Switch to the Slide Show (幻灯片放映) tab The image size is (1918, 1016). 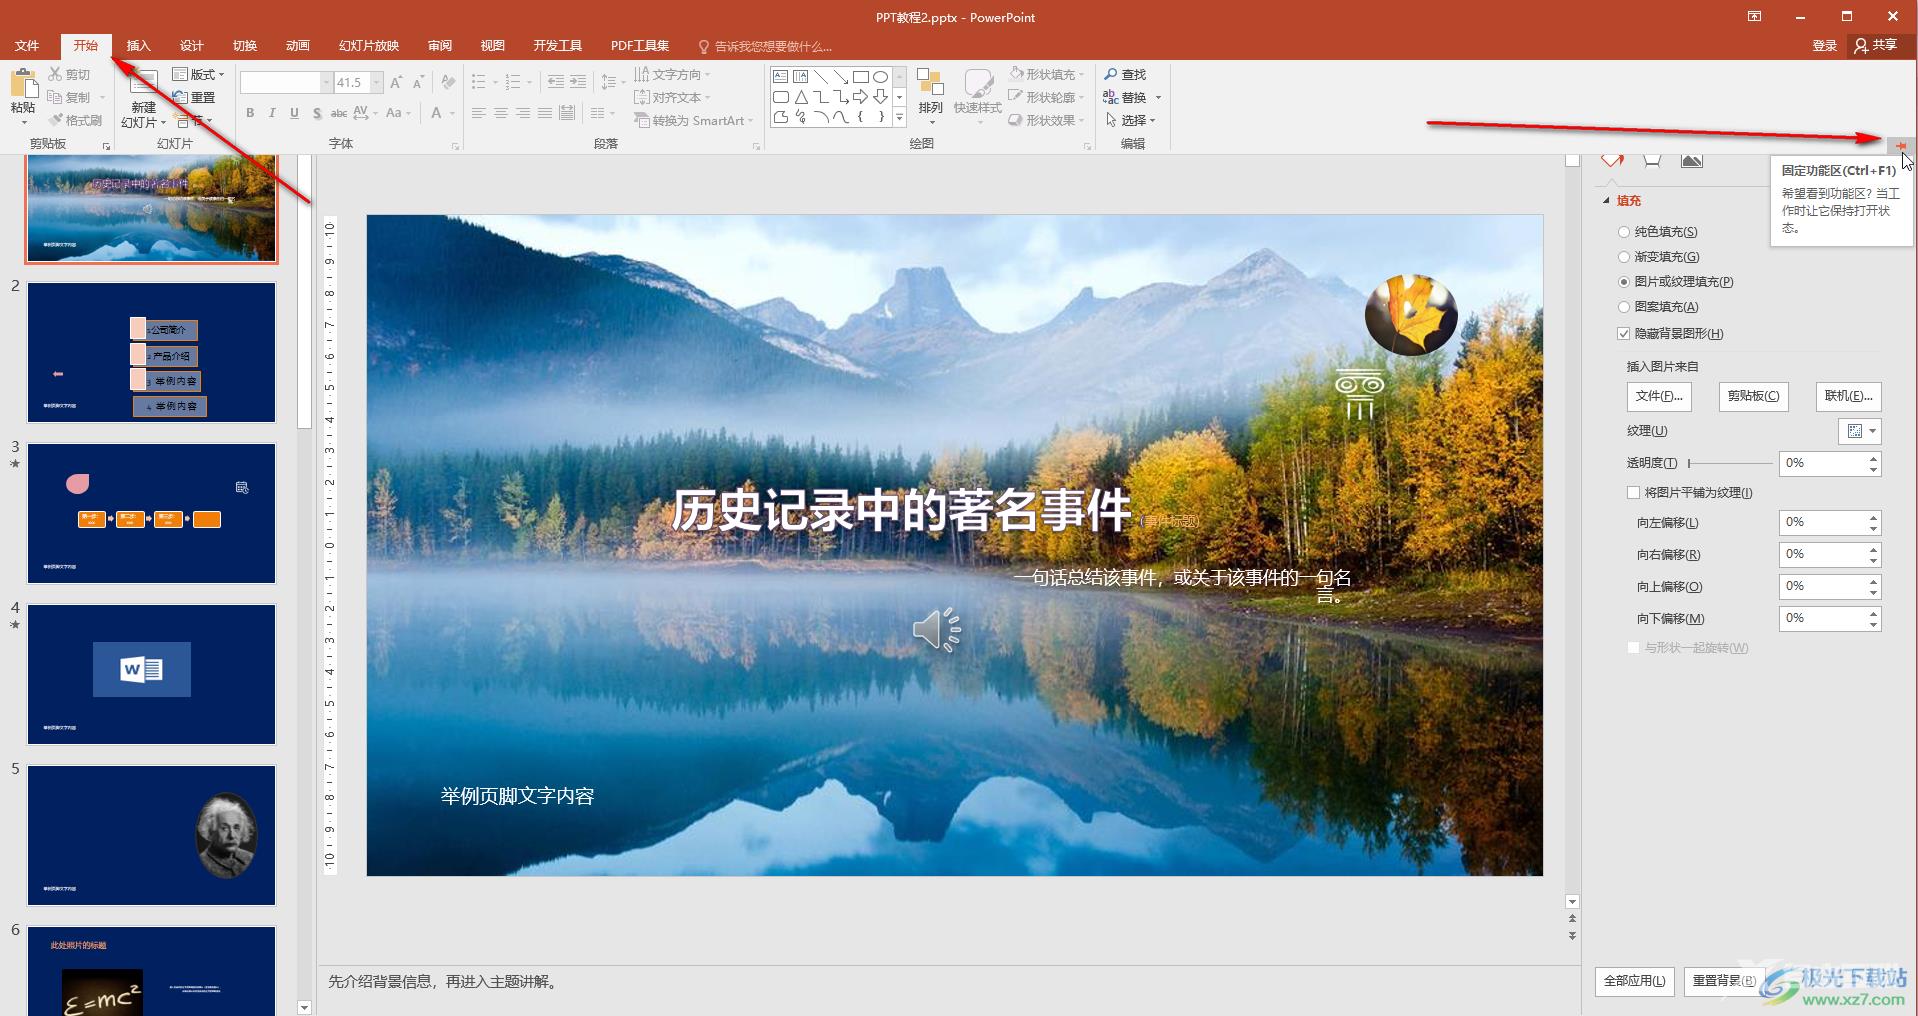(x=368, y=46)
